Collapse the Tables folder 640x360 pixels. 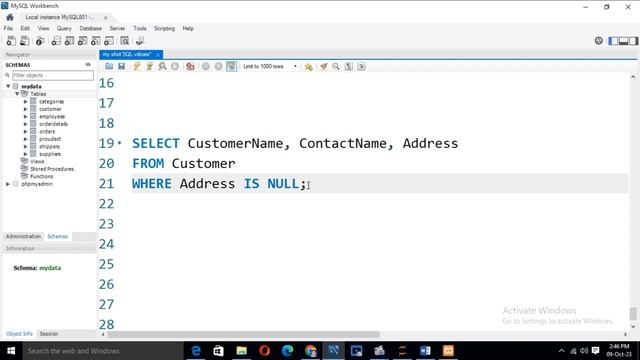[17, 94]
